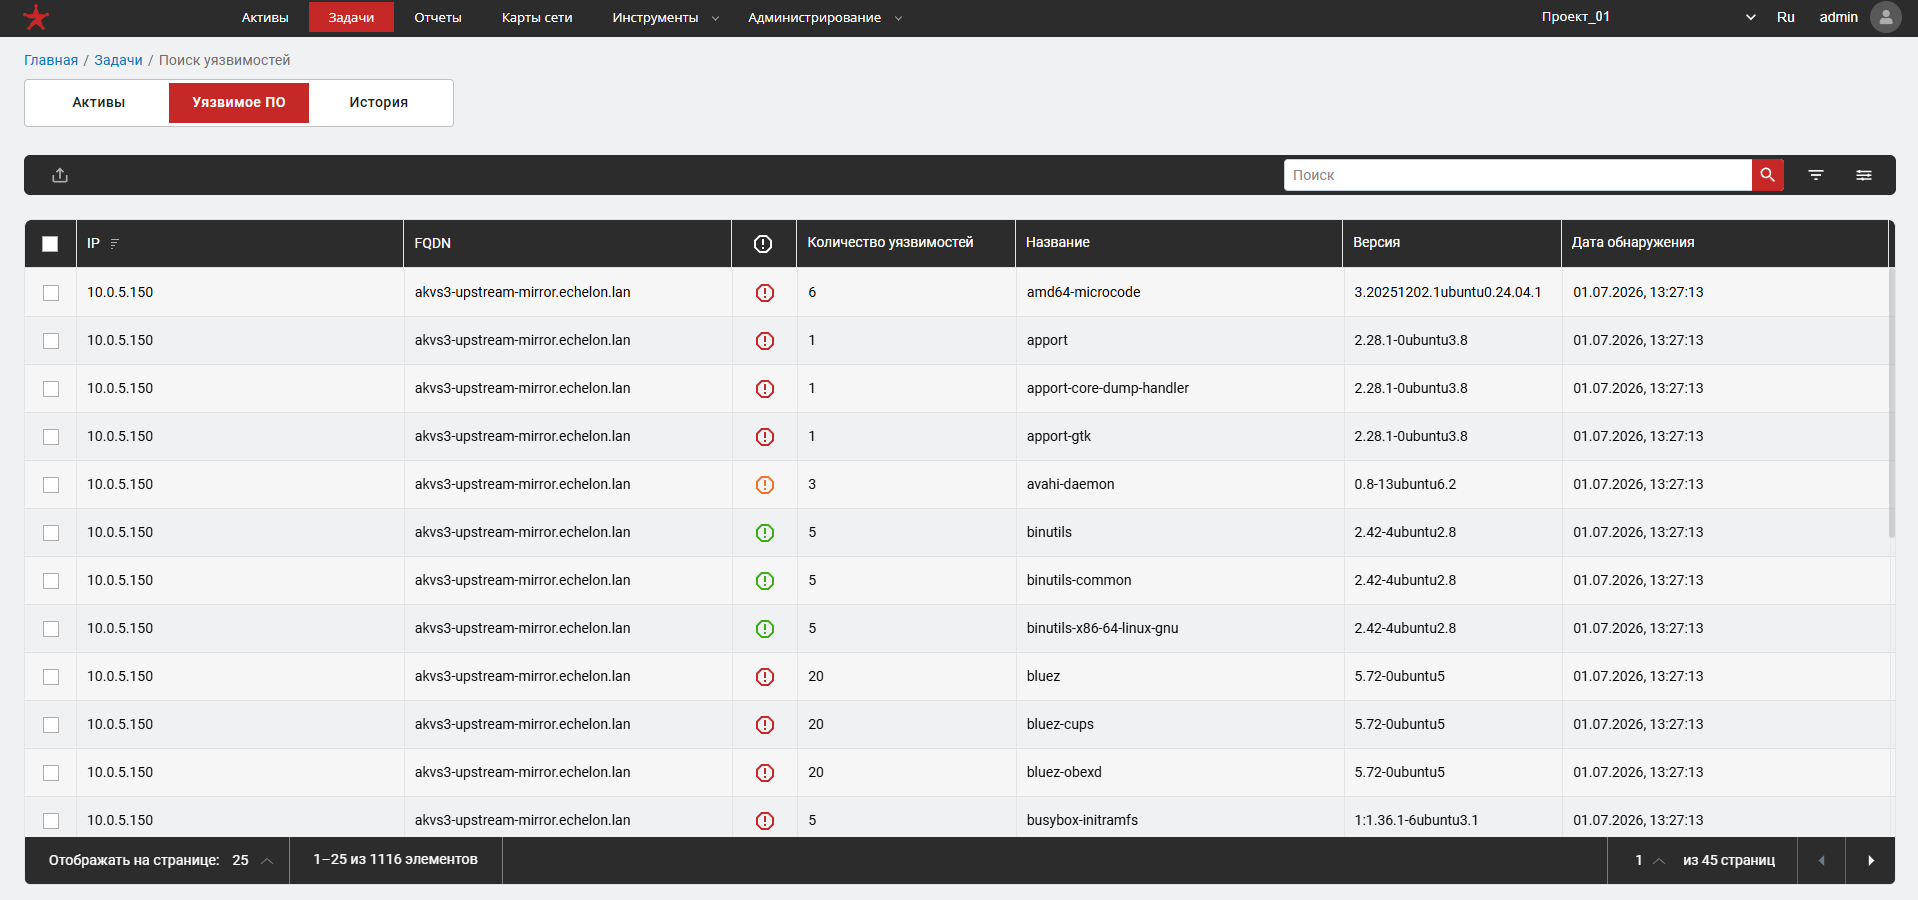The image size is (1918, 900).
Task: Sort by IP column sort icon
Action: coord(115,243)
